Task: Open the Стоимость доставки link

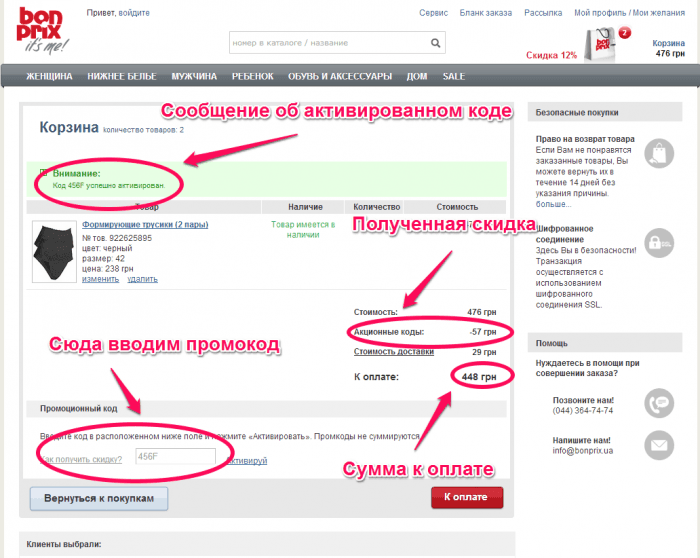Action: pyautogui.click(x=394, y=352)
